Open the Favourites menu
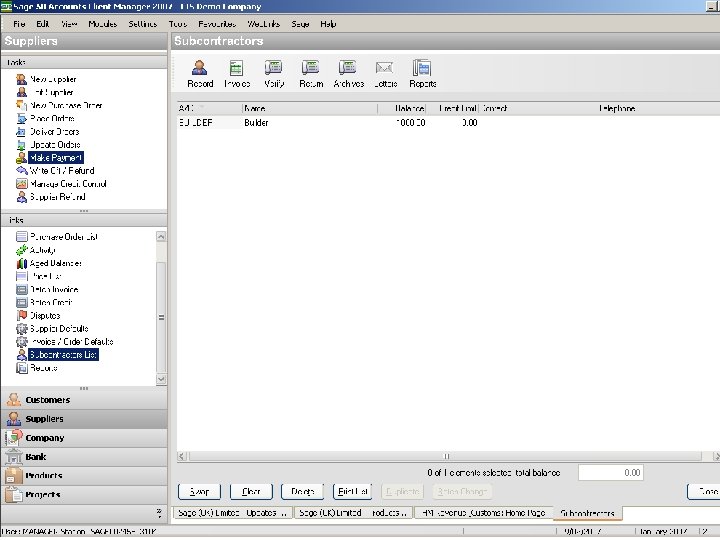Screen dimensions: 720x540 [217, 24]
